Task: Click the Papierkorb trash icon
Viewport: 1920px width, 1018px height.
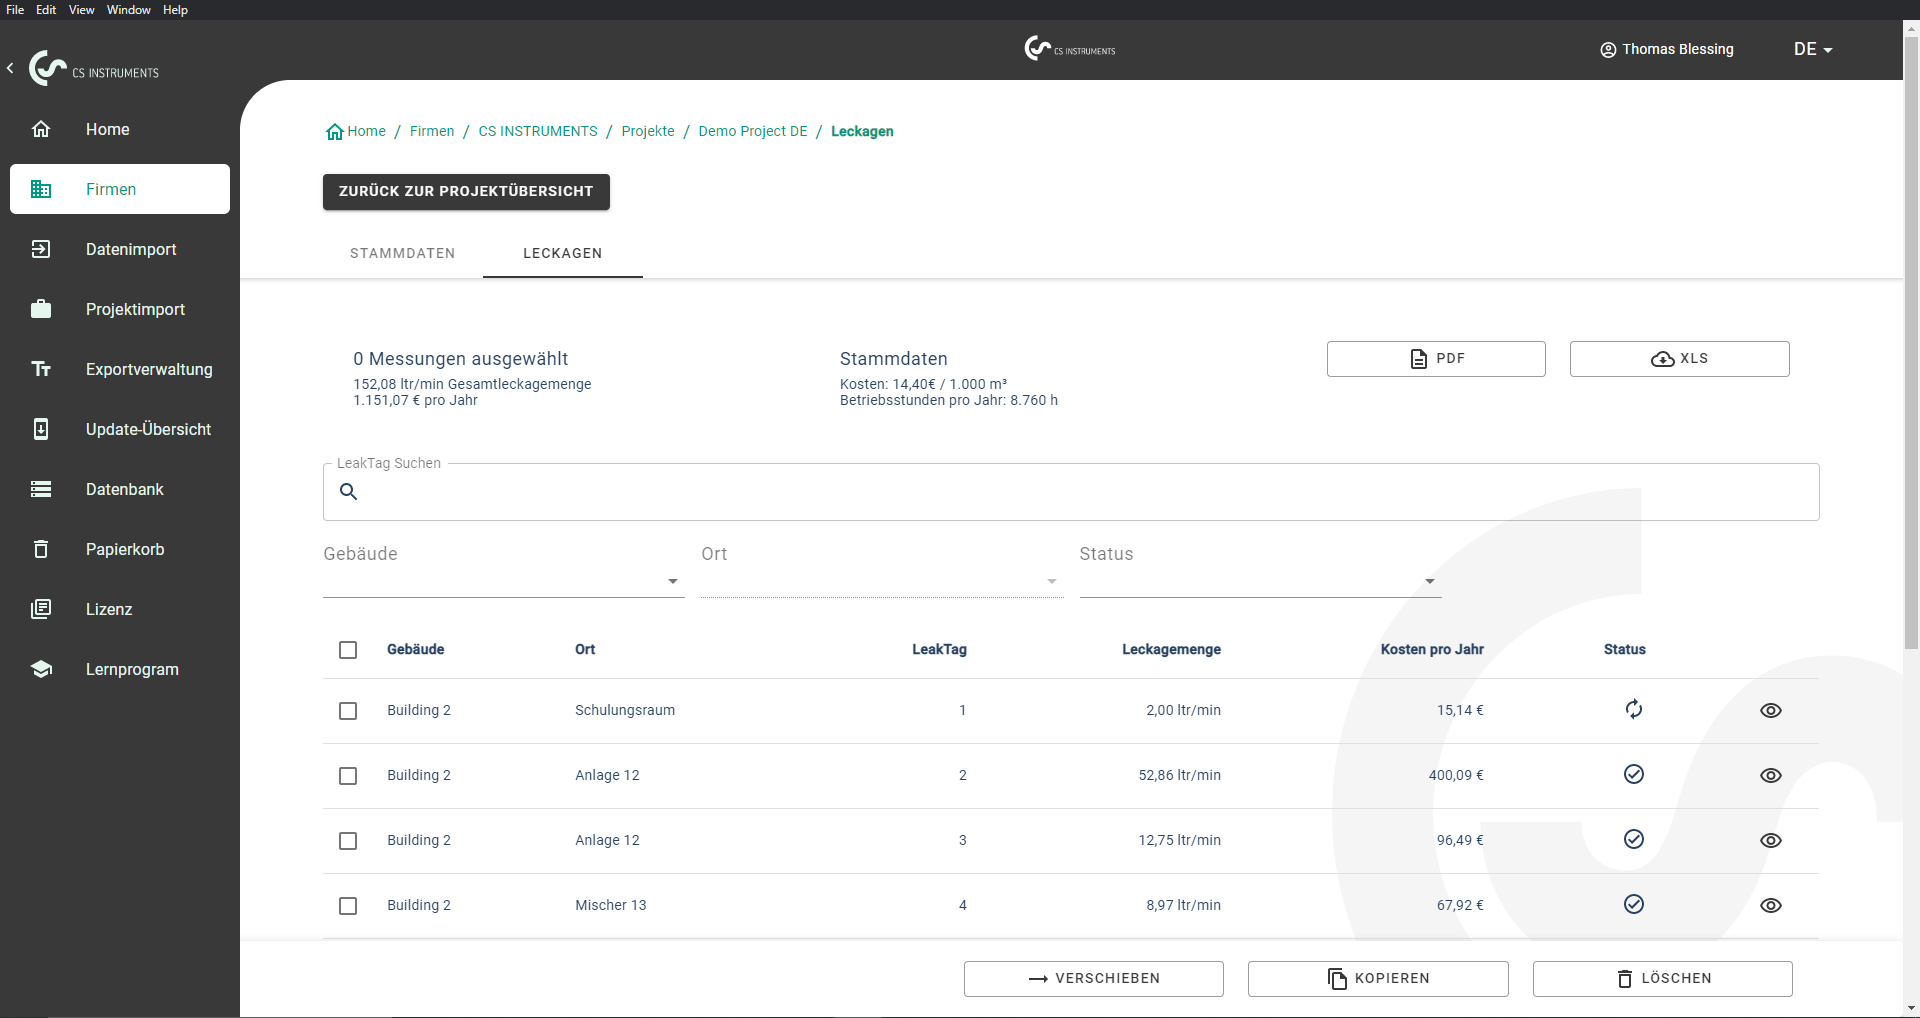Action: click(41, 549)
